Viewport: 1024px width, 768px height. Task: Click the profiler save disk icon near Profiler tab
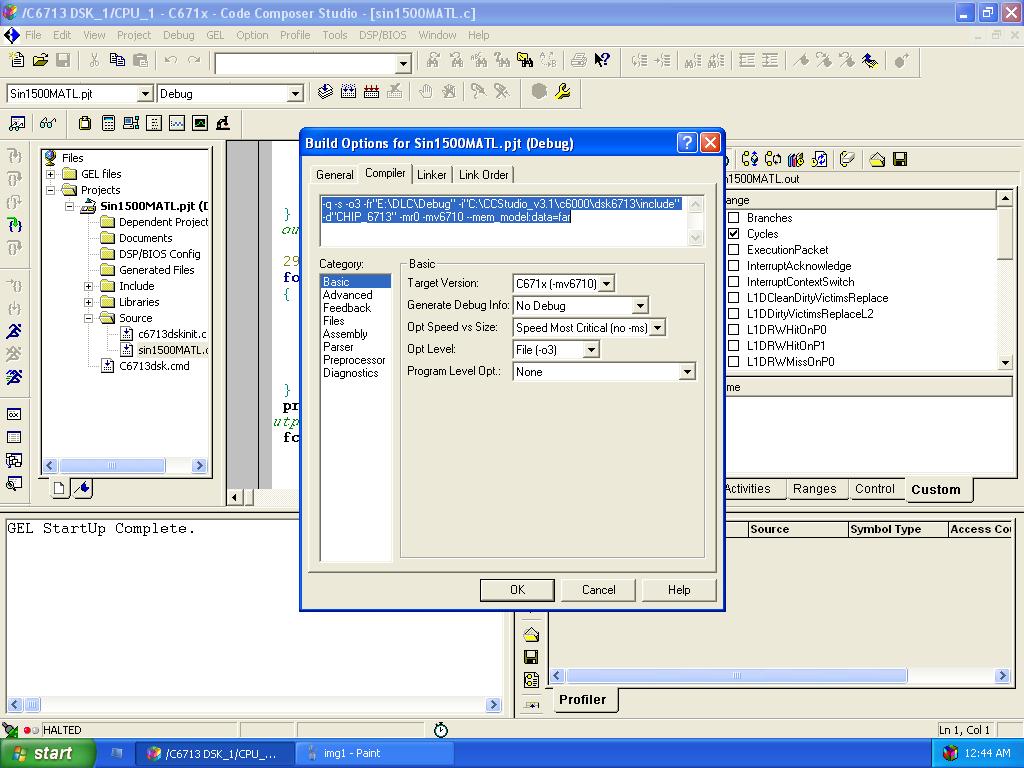[531, 657]
